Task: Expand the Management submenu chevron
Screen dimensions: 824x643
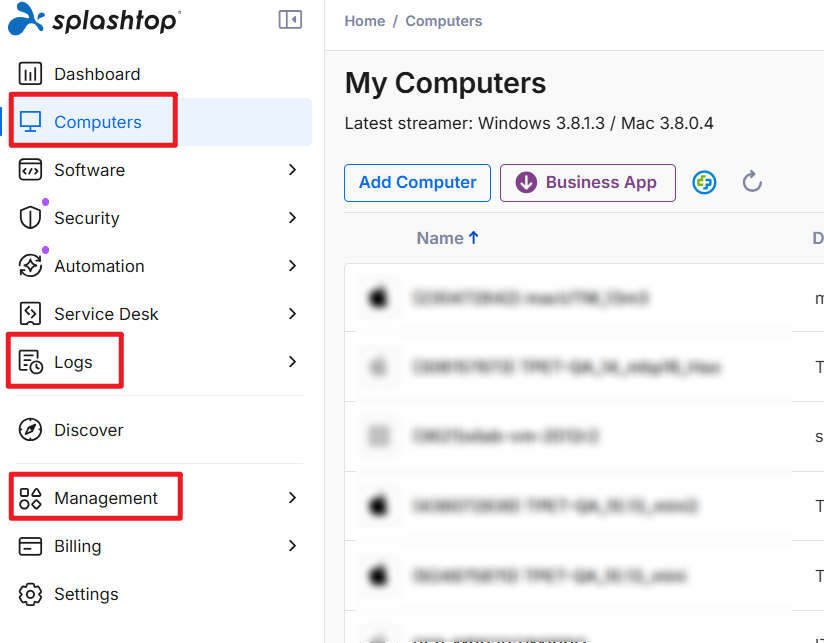Action: pyautogui.click(x=293, y=497)
